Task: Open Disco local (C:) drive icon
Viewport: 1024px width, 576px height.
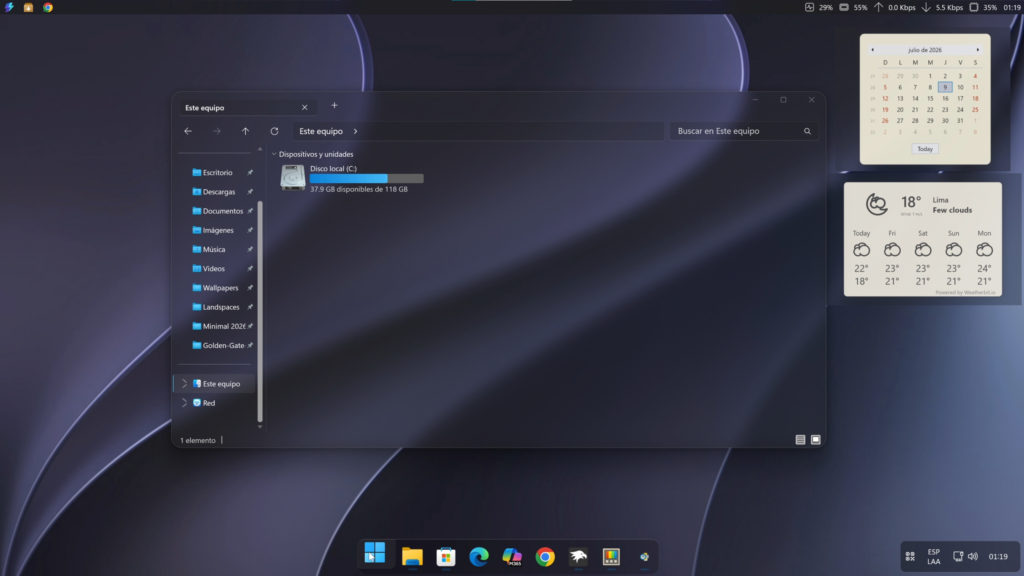Action: [293, 178]
